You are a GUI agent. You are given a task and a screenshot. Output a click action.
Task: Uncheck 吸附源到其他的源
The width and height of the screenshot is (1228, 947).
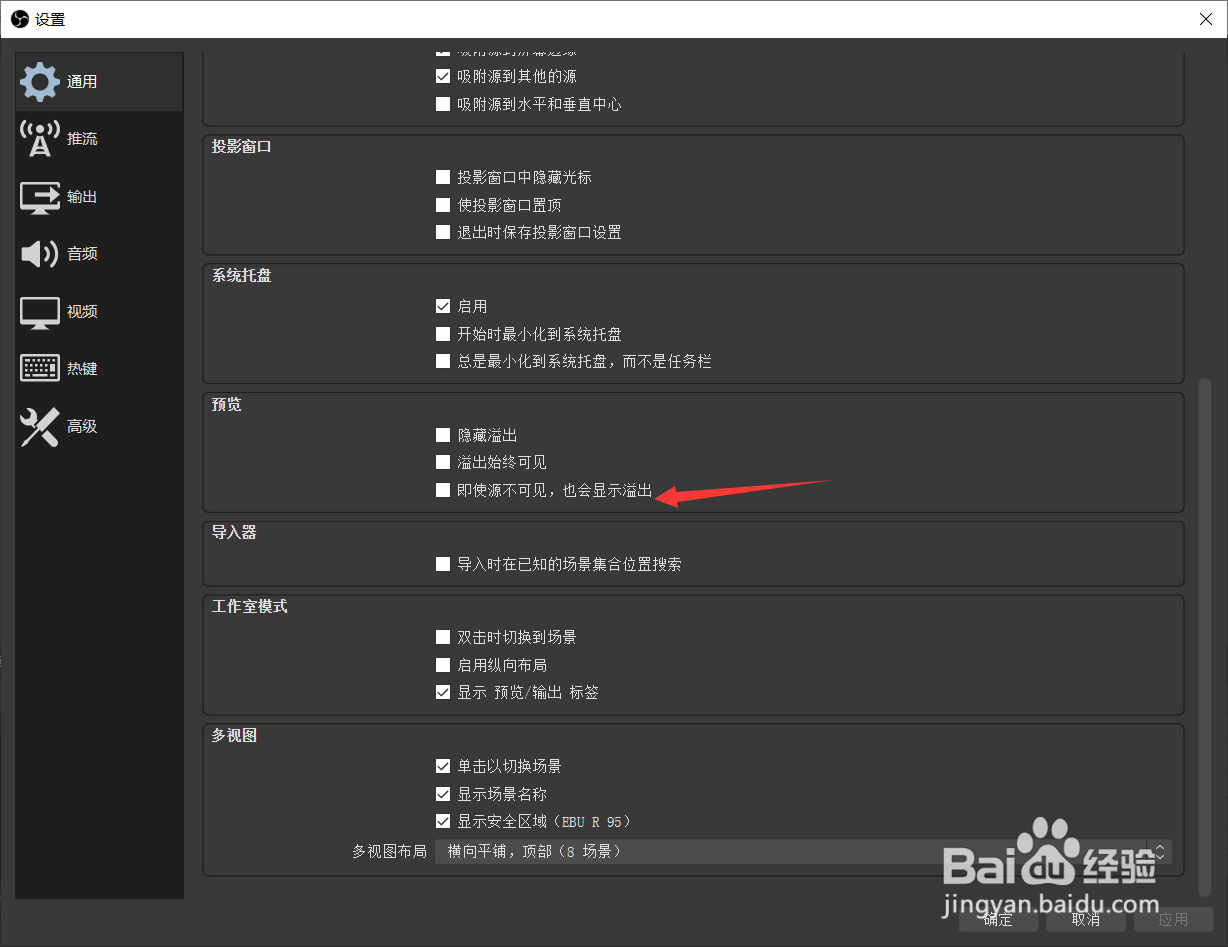point(443,76)
